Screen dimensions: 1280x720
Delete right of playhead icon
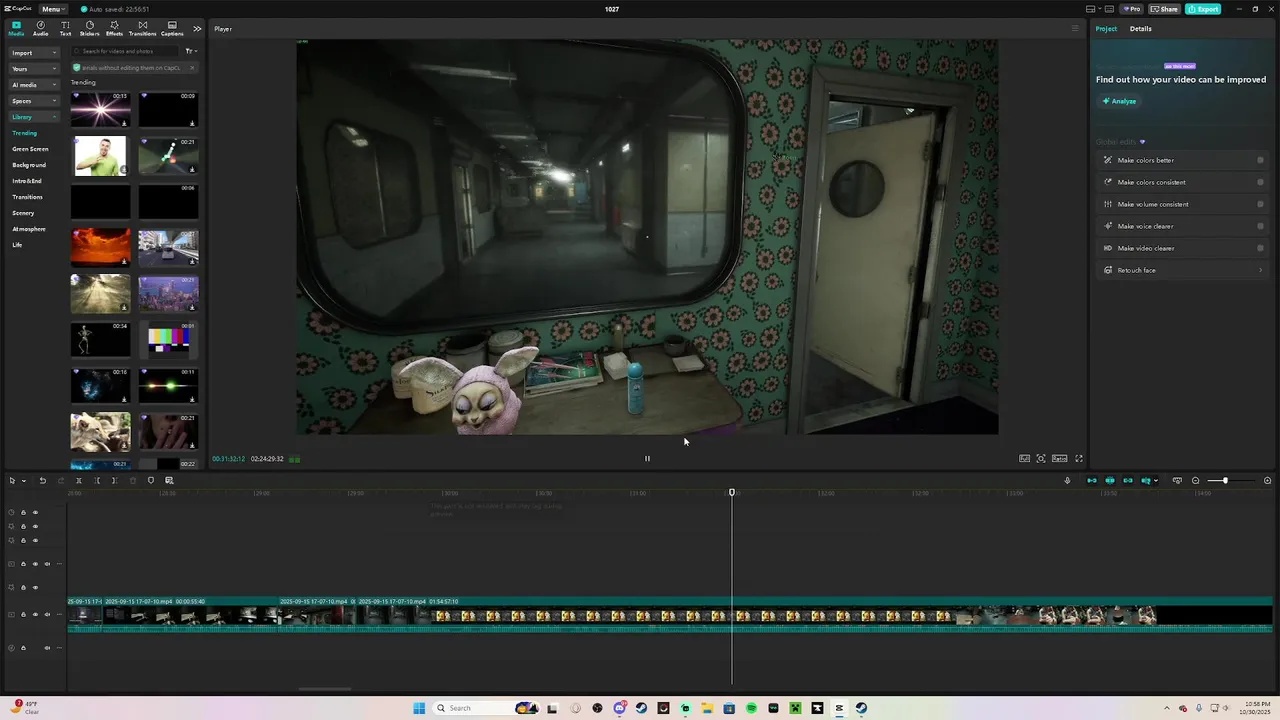click(114, 481)
